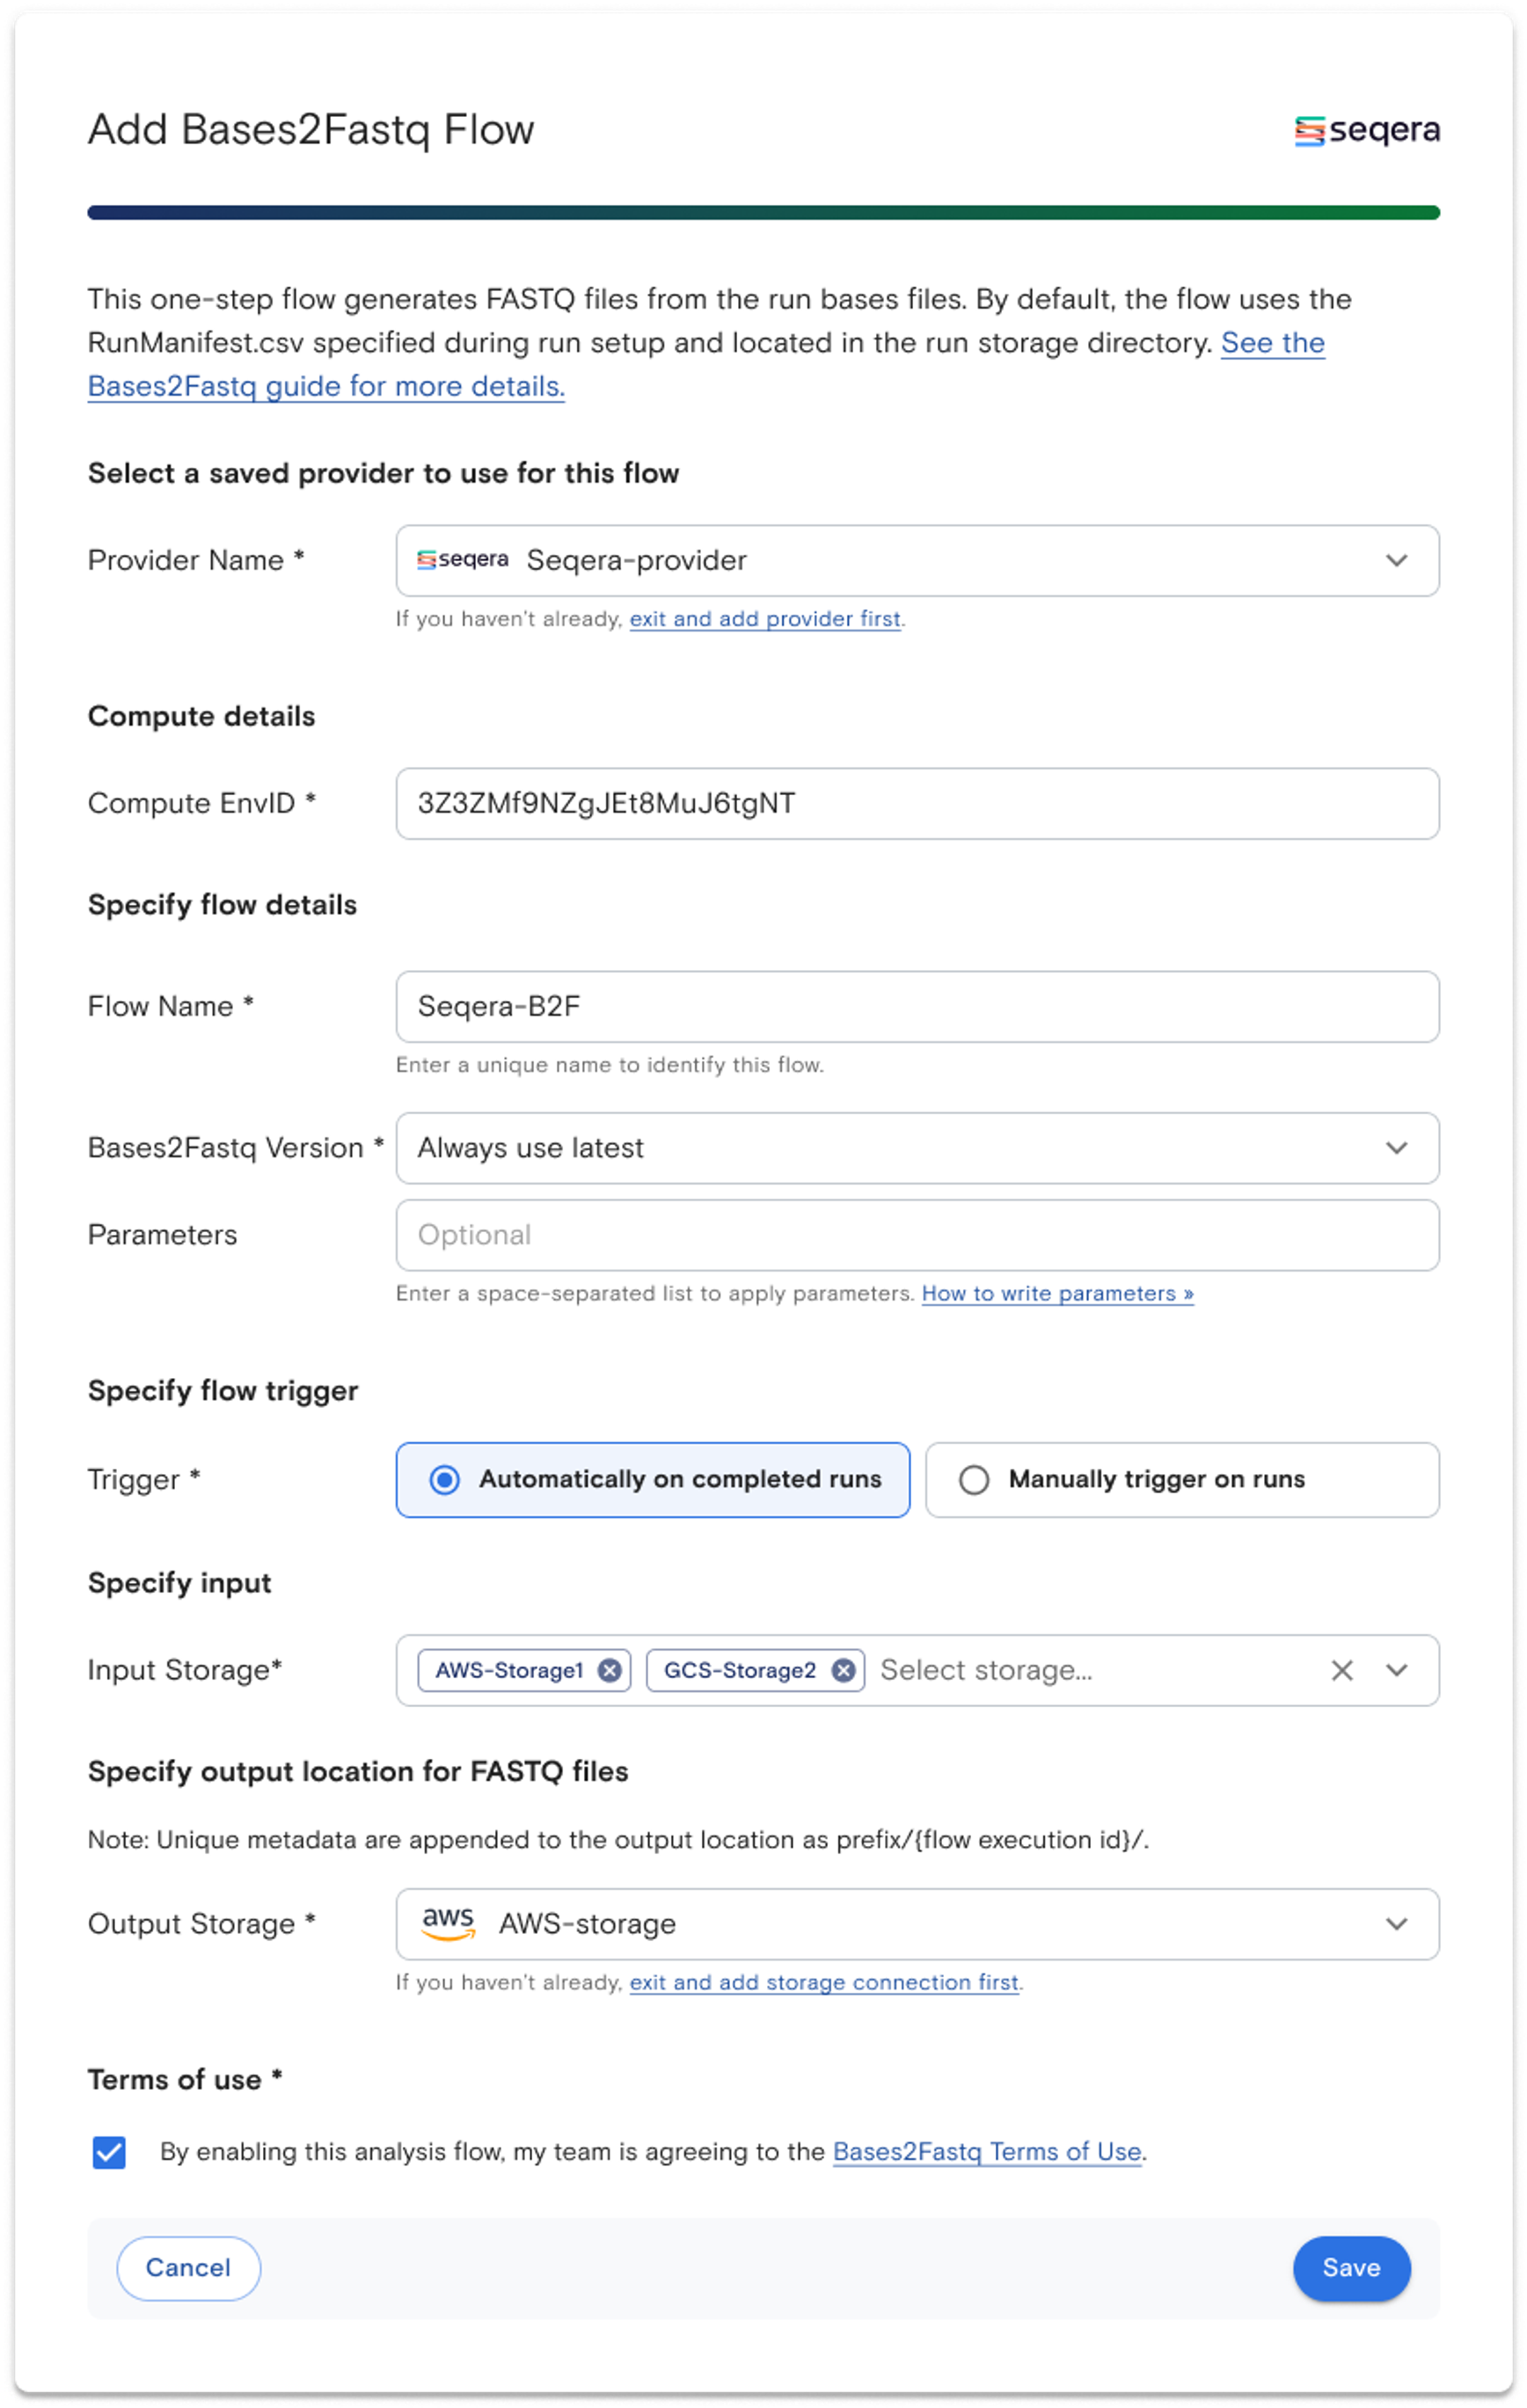Click the AWS logo in Output Storage
This screenshot has width=1527, height=2408.
point(448,1923)
